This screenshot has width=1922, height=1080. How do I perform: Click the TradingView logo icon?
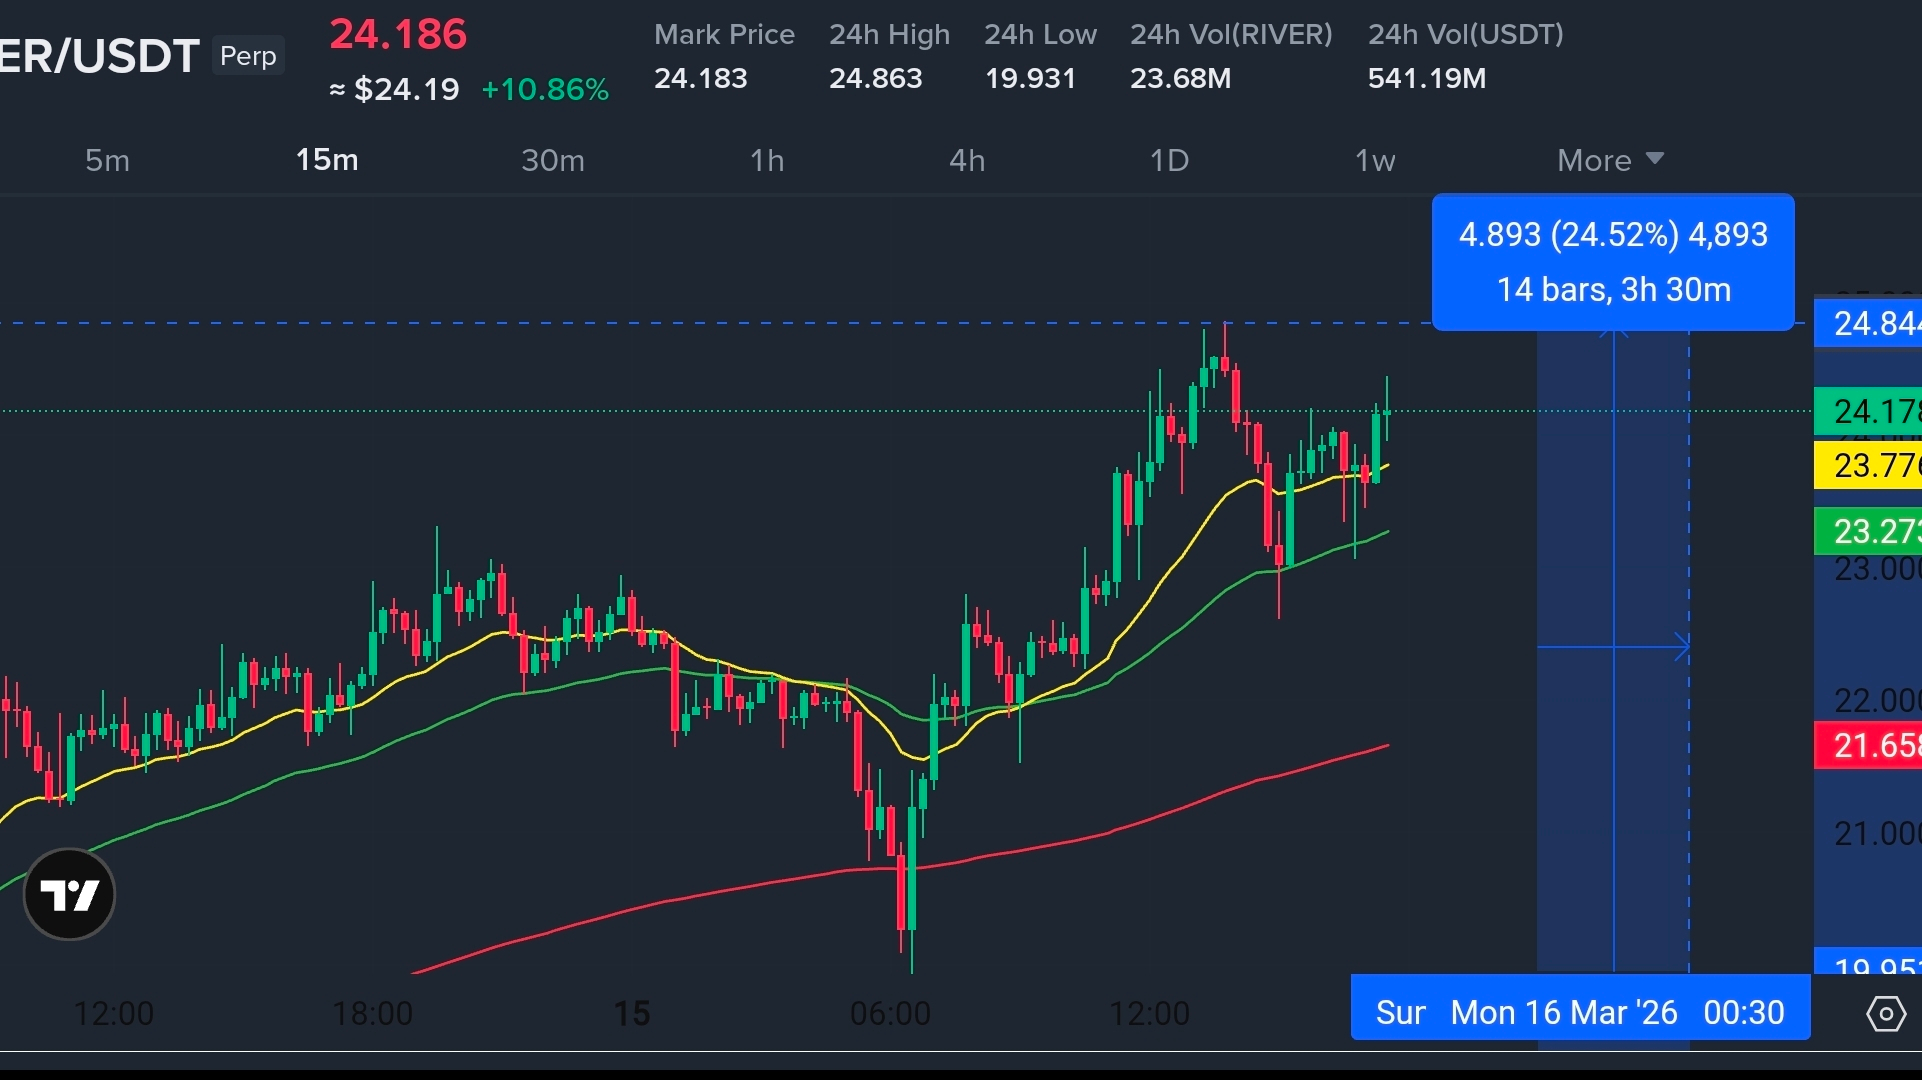pos(69,894)
